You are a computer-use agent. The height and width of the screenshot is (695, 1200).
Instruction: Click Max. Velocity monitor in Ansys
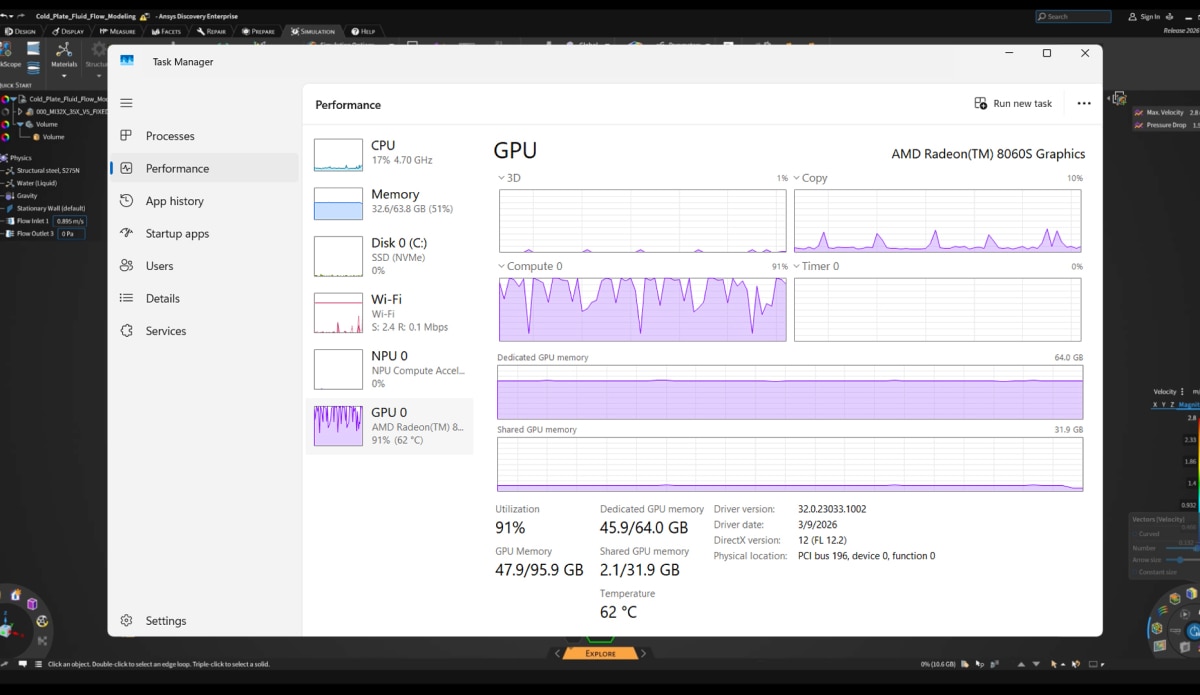1166,113
